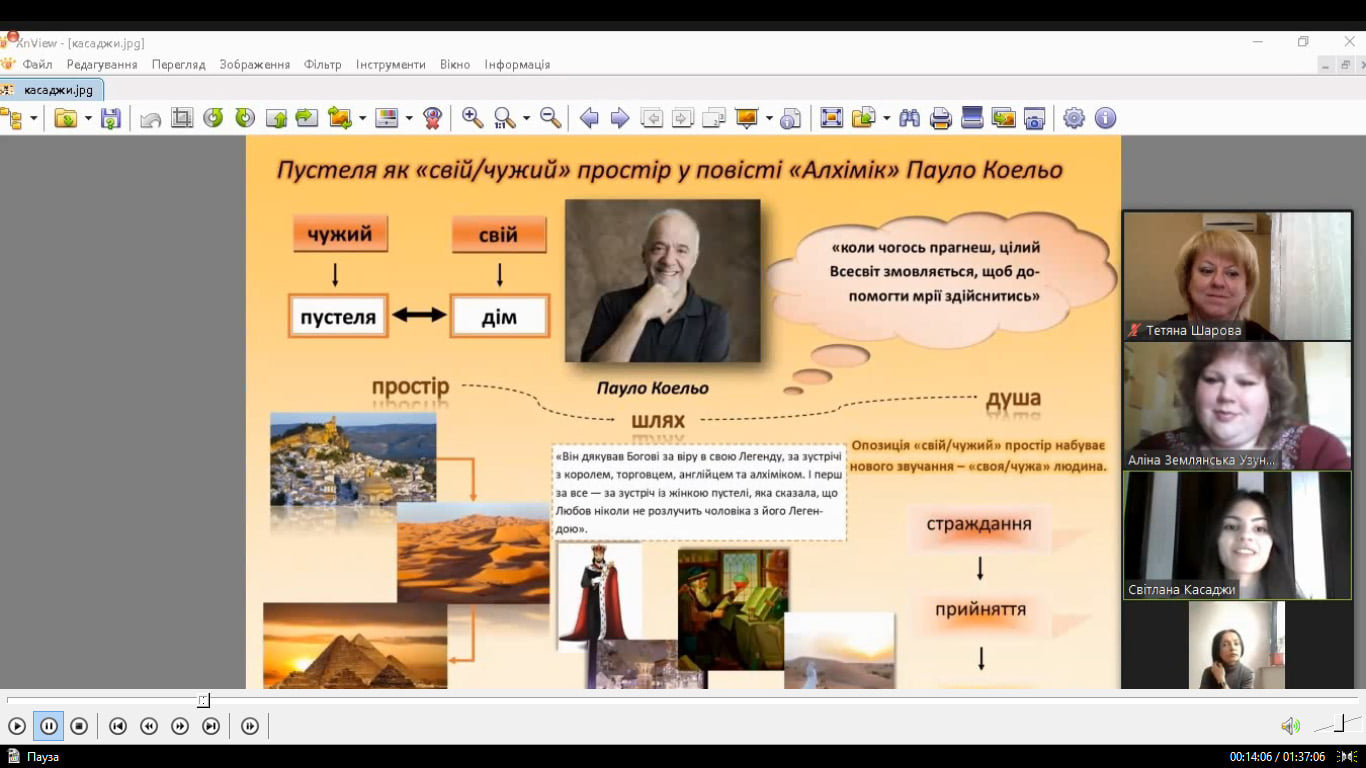Click the horizontal mirror icon with green arrow
Image resolution: width=1366 pixels, height=768 pixels.
click(307, 118)
